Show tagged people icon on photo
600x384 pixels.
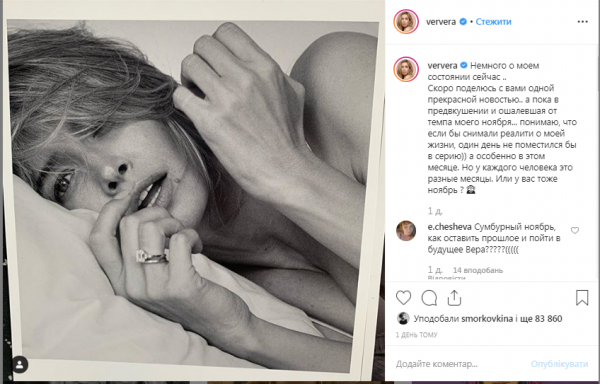pyautogui.click(x=20, y=364)
